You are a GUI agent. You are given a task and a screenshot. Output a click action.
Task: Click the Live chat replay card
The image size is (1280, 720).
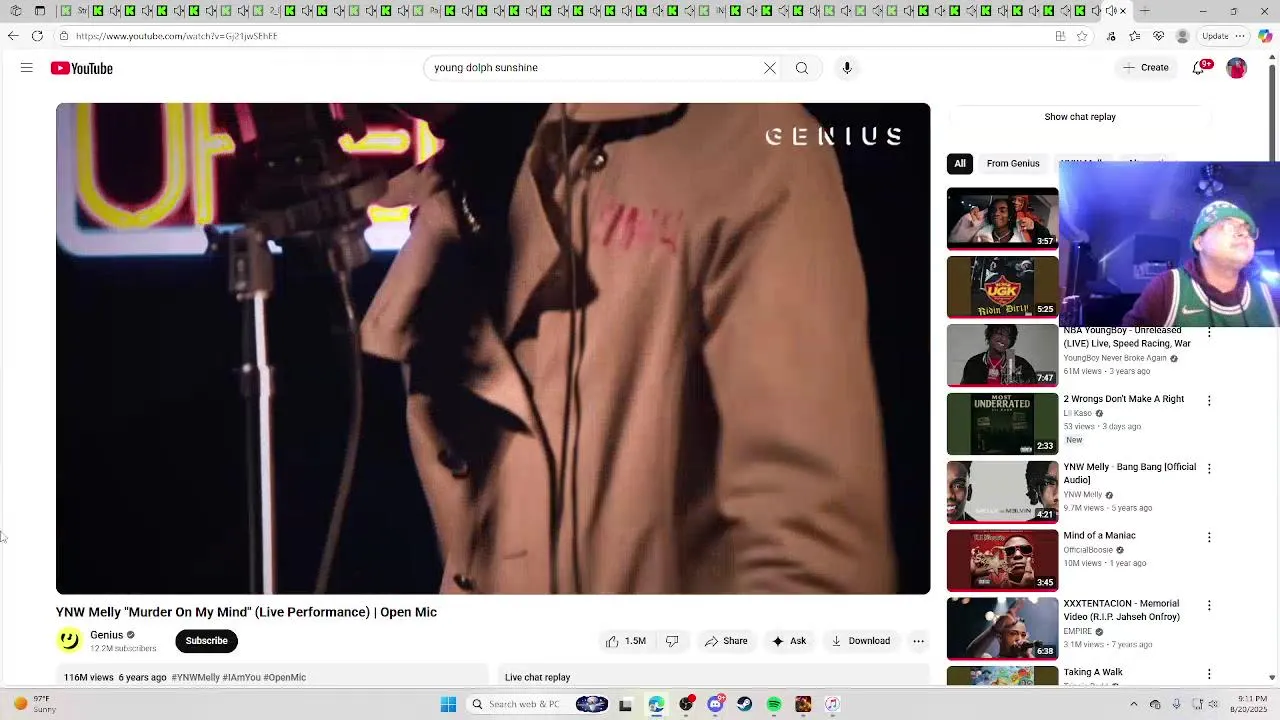715,677
